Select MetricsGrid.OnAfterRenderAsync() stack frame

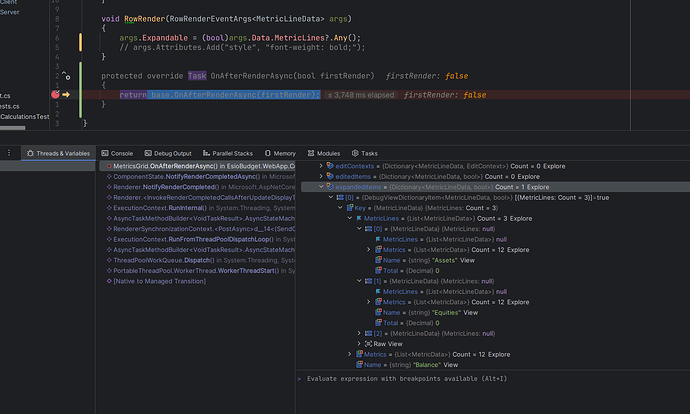(197, 166)
